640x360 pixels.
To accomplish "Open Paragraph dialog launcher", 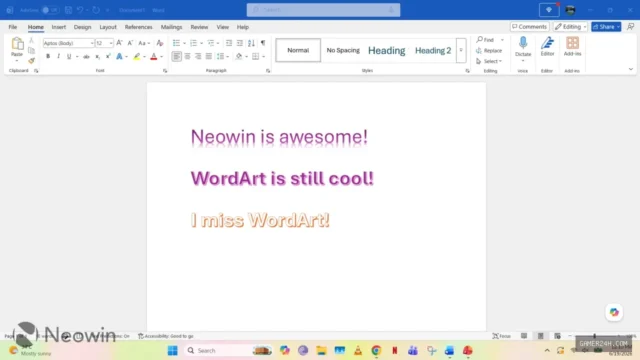I will click(x=268, y=71).
